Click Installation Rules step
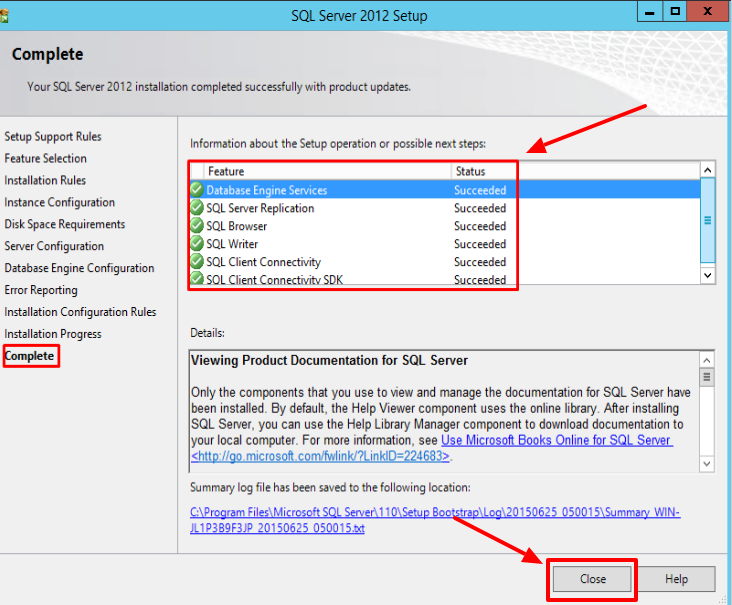 coord(45,180)
